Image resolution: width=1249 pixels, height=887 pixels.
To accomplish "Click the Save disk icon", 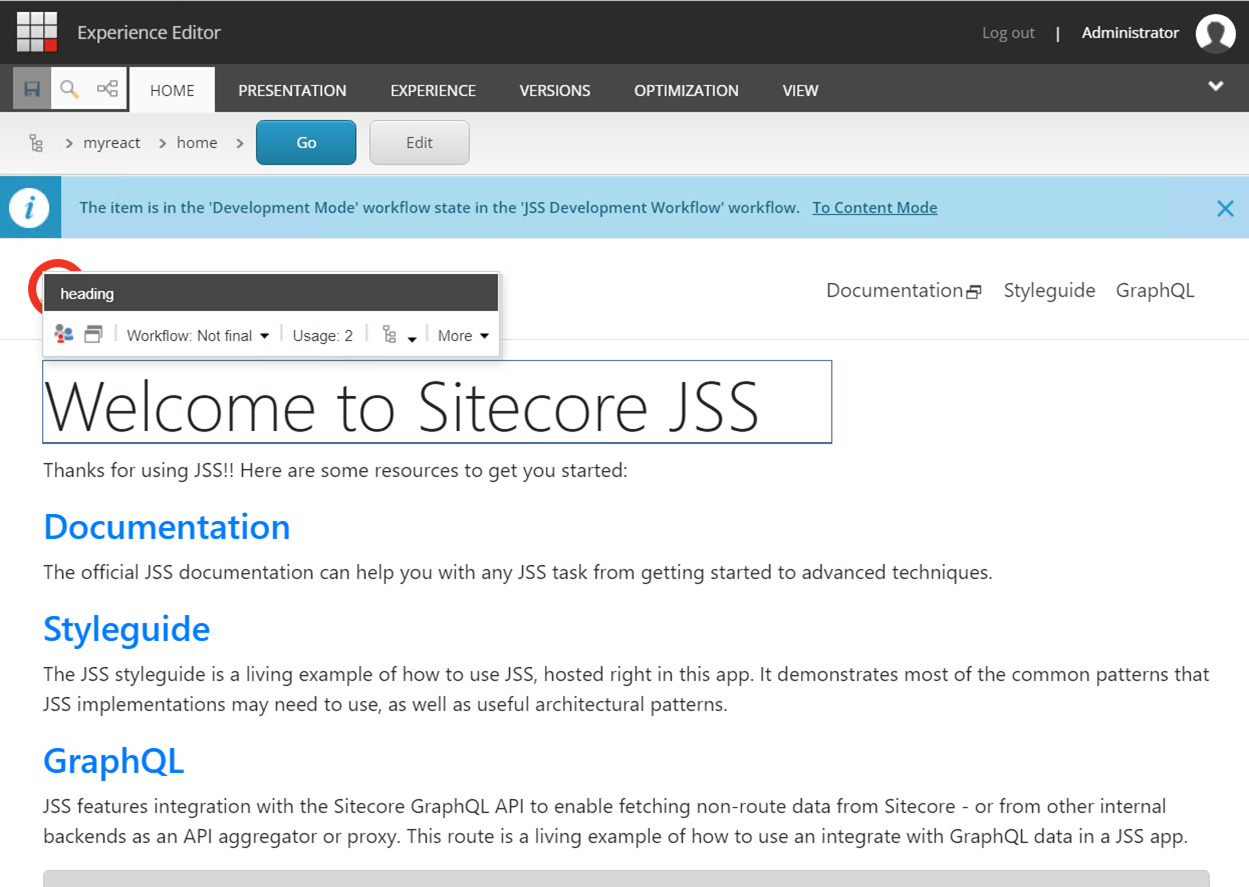I will tap(32, 89).
